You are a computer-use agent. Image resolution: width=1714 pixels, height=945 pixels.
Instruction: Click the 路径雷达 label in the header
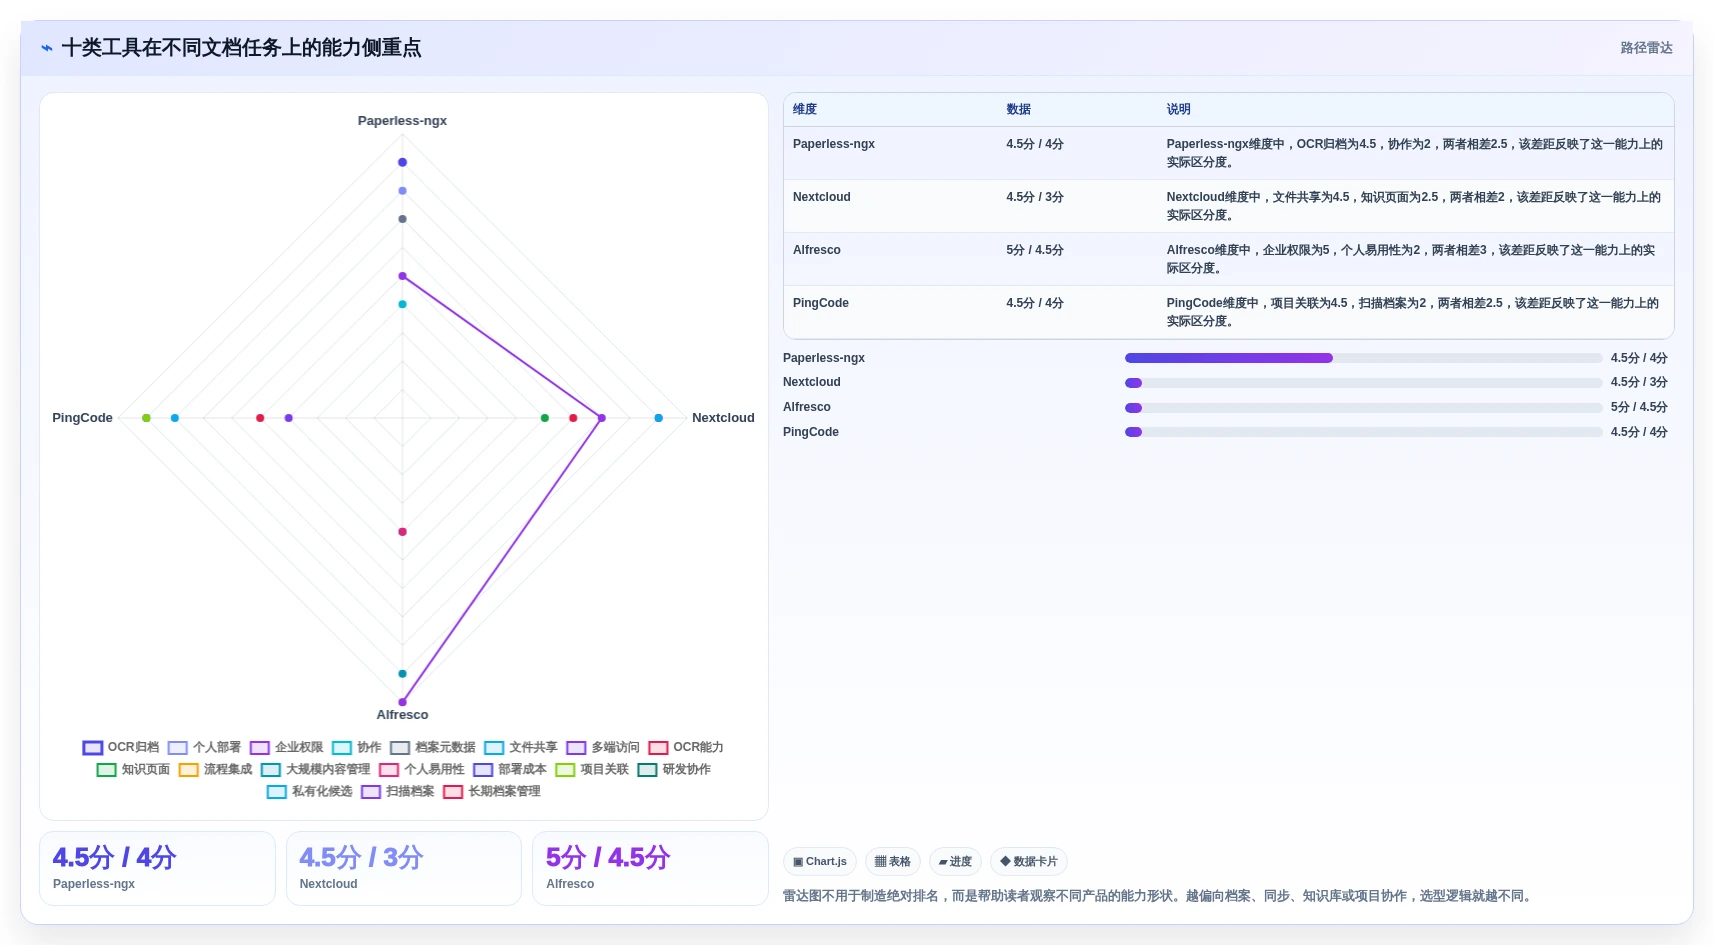(1646, 48)
